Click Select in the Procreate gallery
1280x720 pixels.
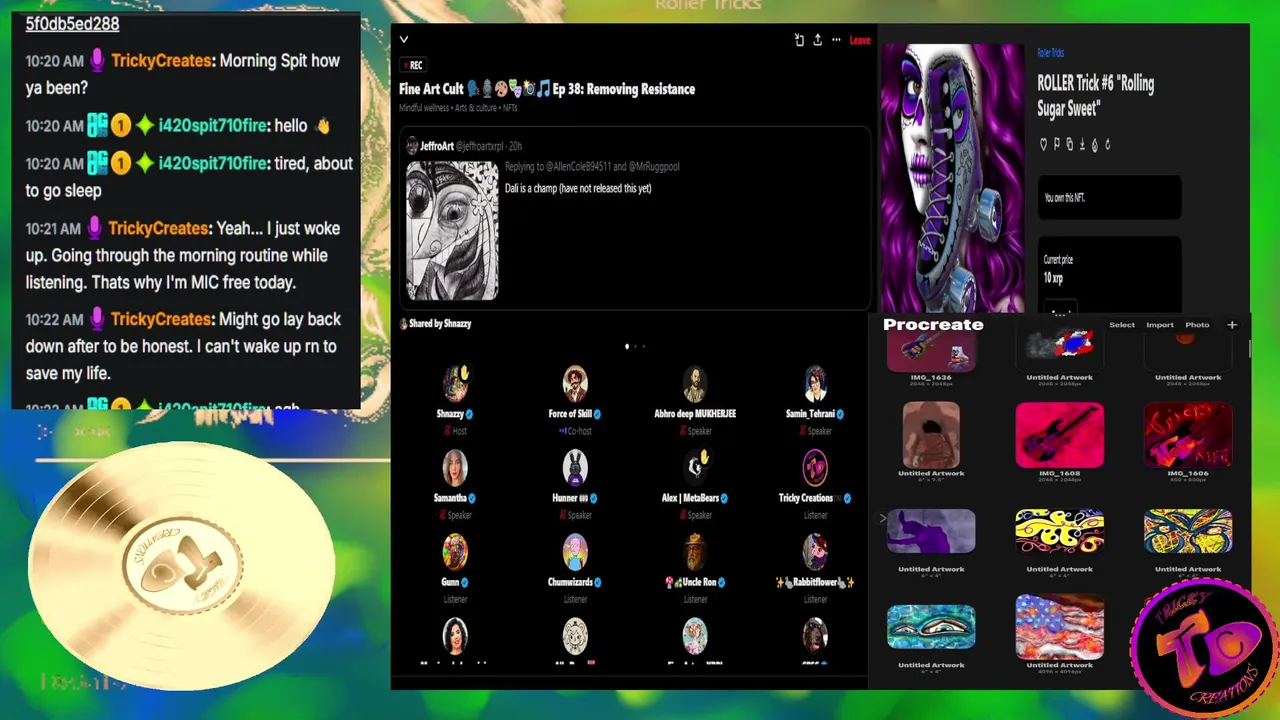[1122, 325]
